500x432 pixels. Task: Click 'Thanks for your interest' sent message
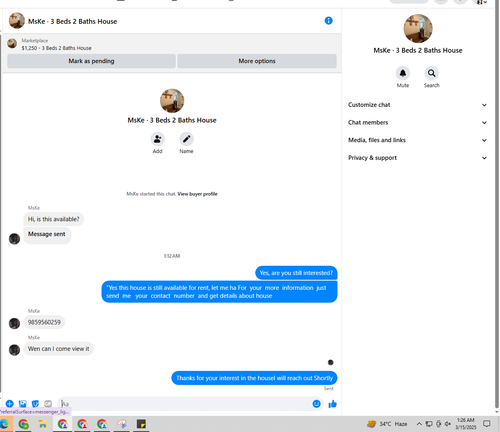pyautogui.click(x=254, y=378)
